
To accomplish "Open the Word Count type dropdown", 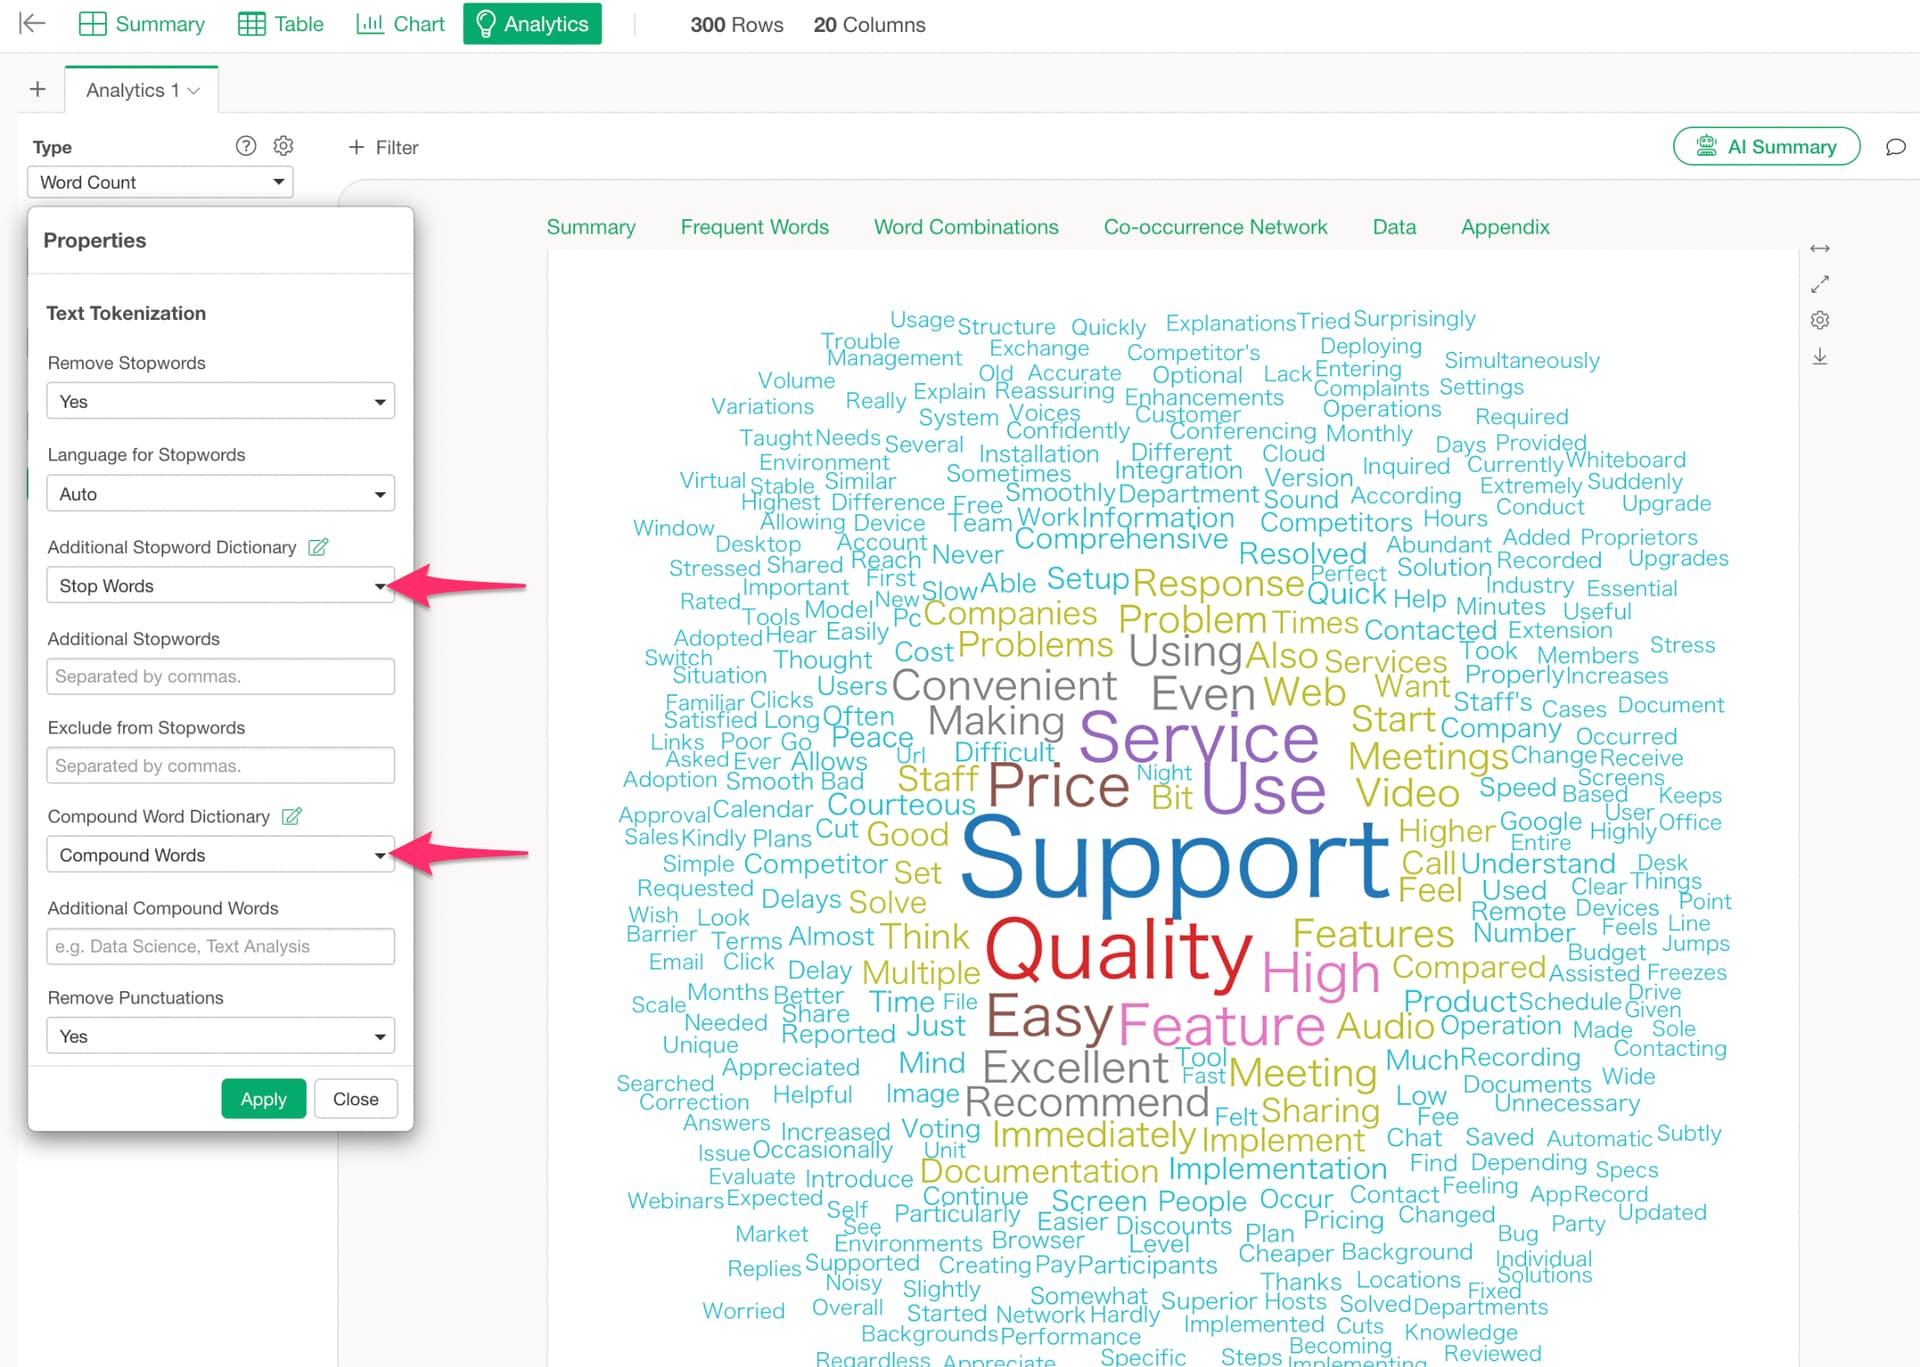I will pyautogui.click(x=160, y=182).
